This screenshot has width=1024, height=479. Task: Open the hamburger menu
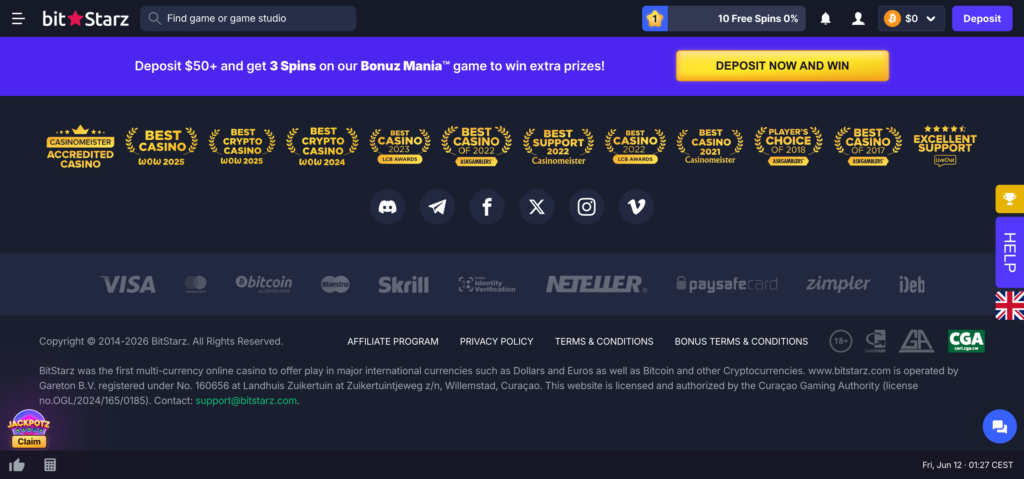[x=18, y=19]
